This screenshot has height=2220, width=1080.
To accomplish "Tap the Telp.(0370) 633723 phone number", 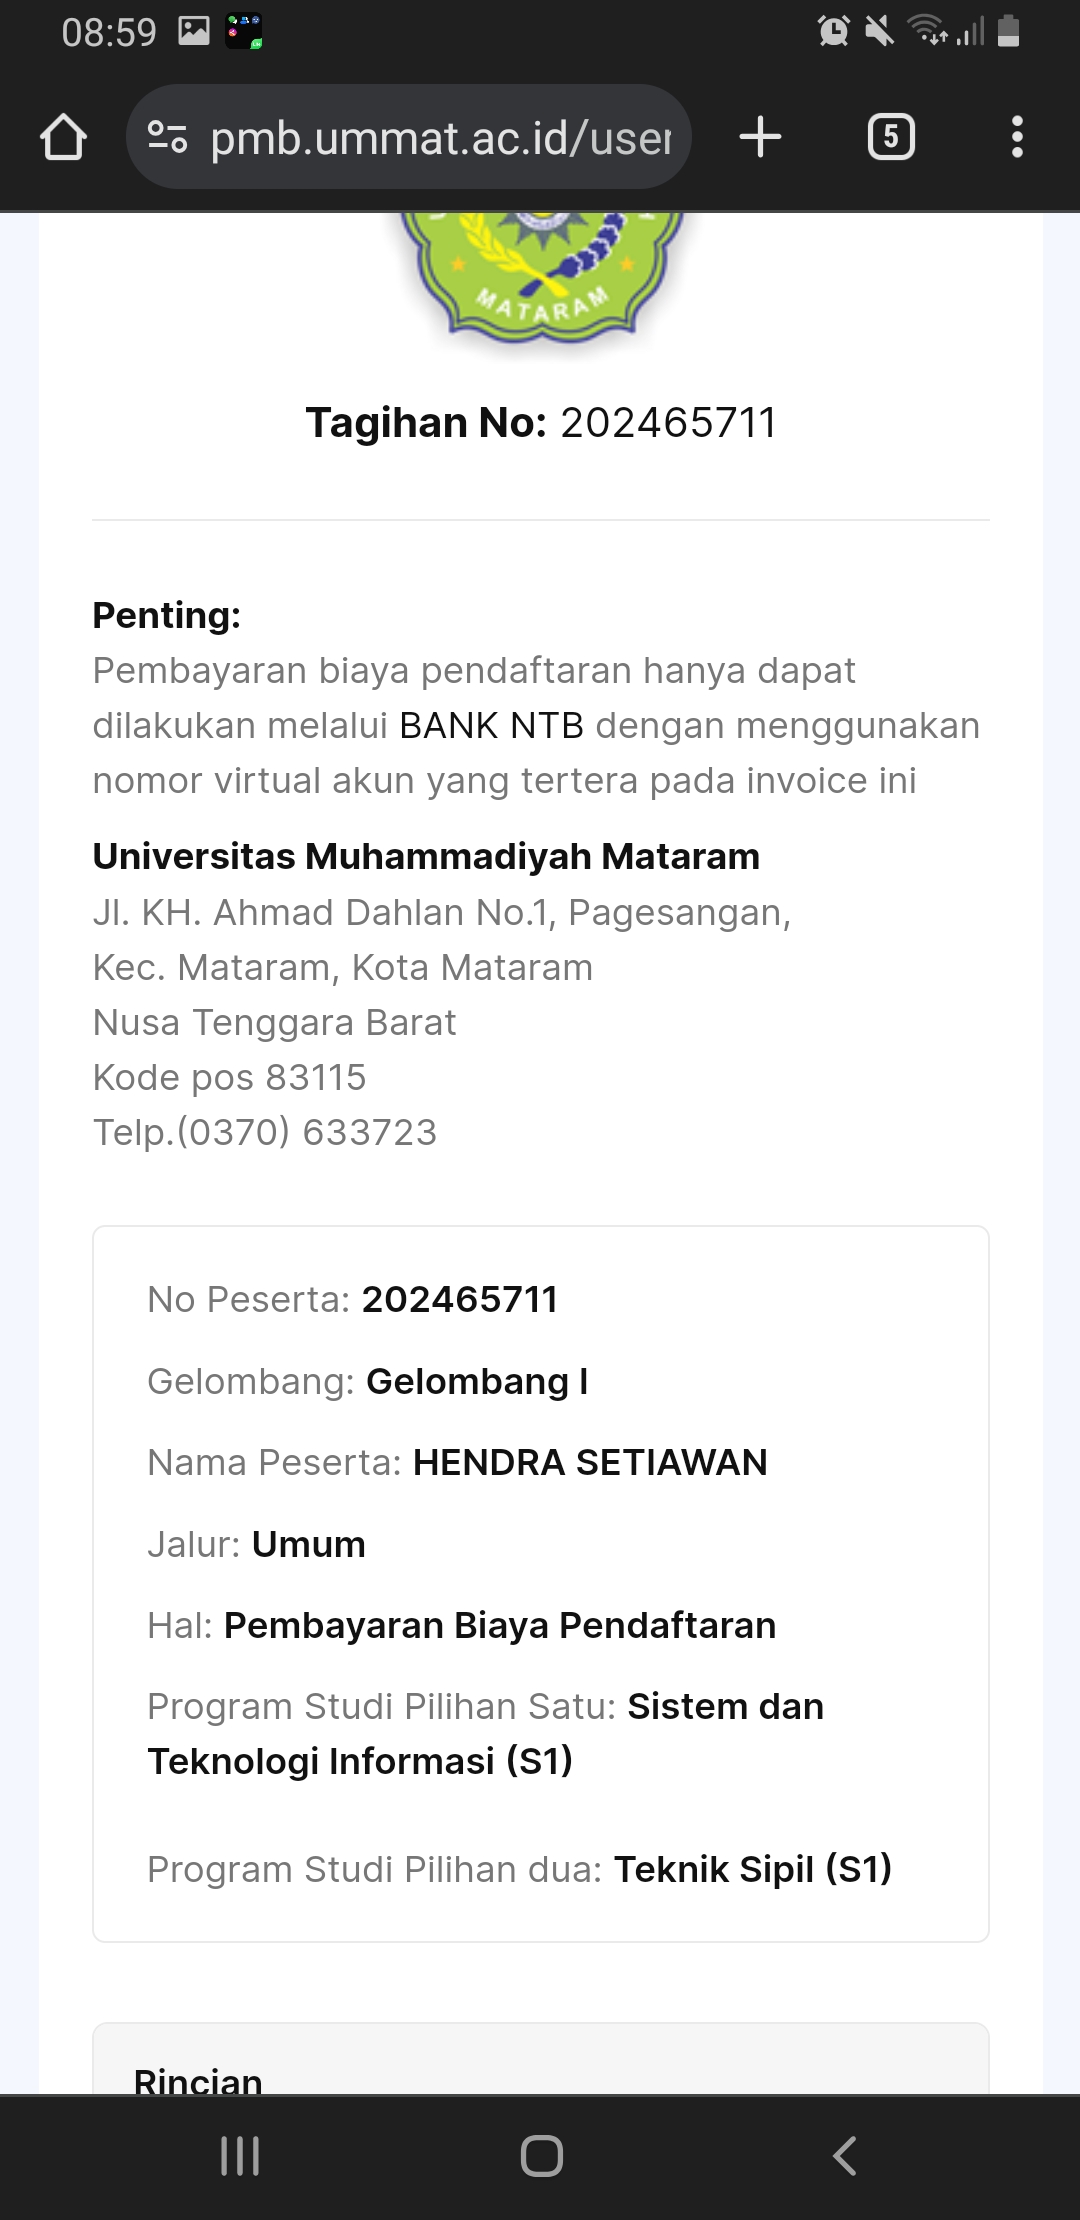I will (265, 1133).
